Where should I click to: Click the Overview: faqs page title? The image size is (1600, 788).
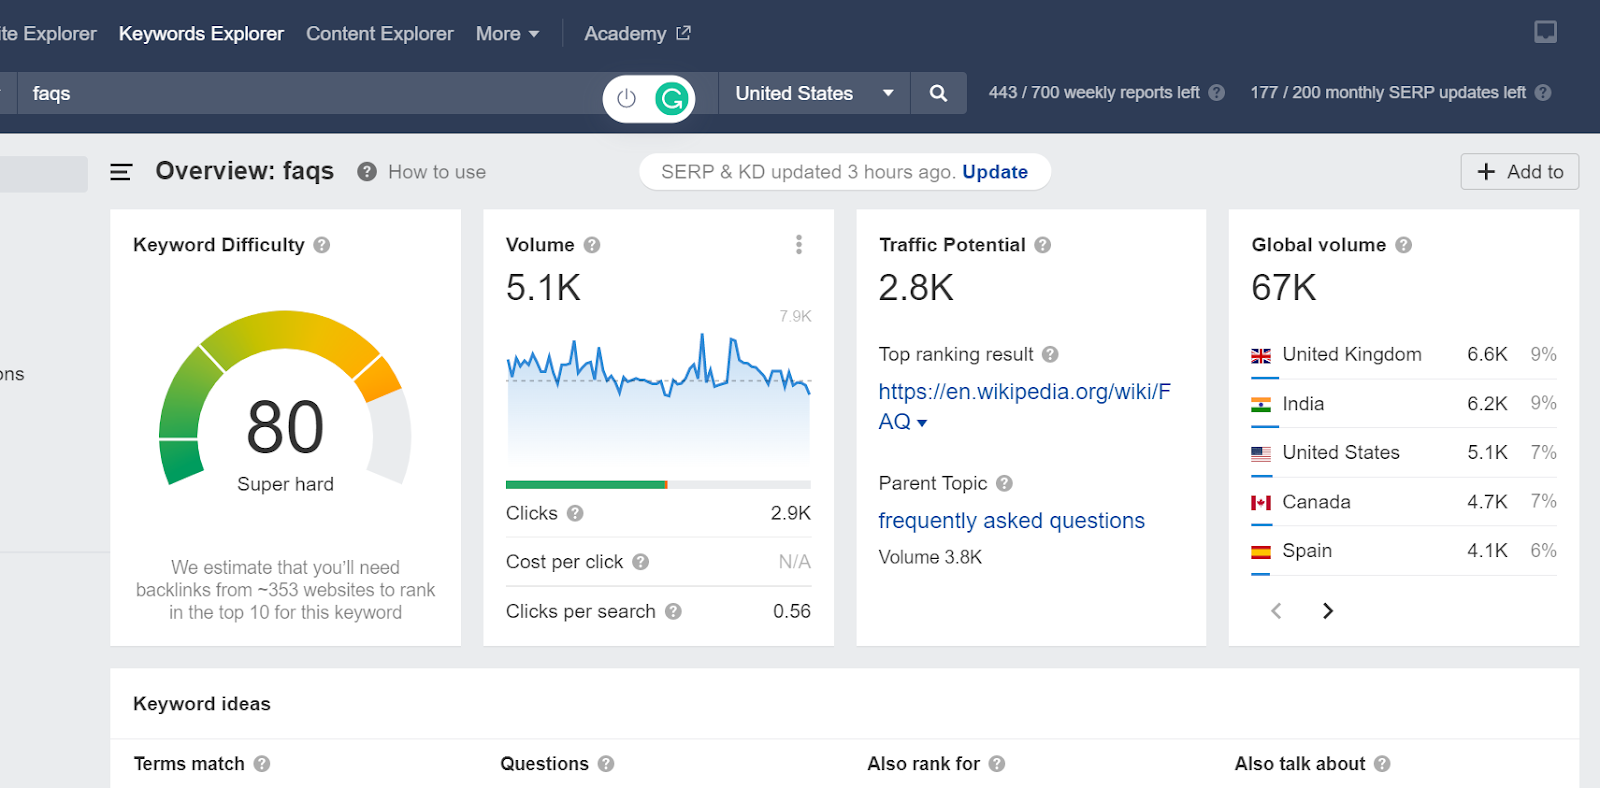pyautogui.click(x=245, y=171)
